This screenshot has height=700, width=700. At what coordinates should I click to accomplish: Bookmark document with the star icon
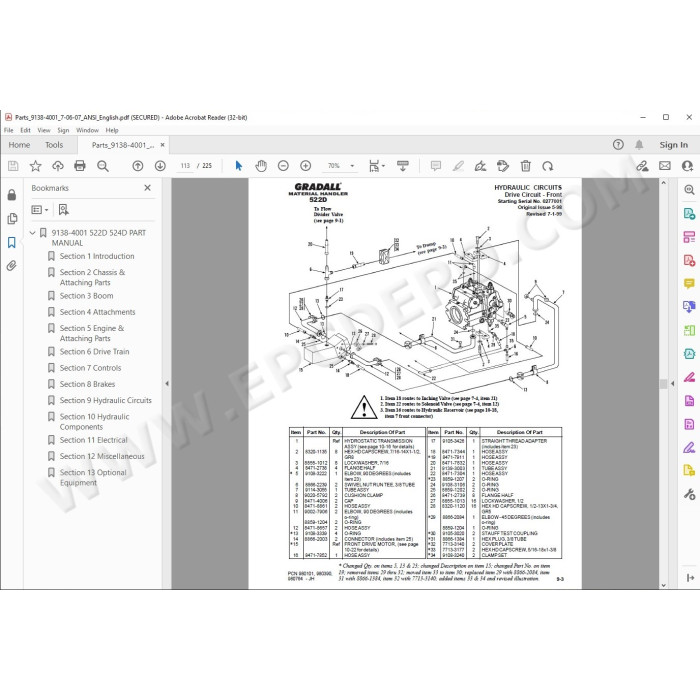pos(36,166)
